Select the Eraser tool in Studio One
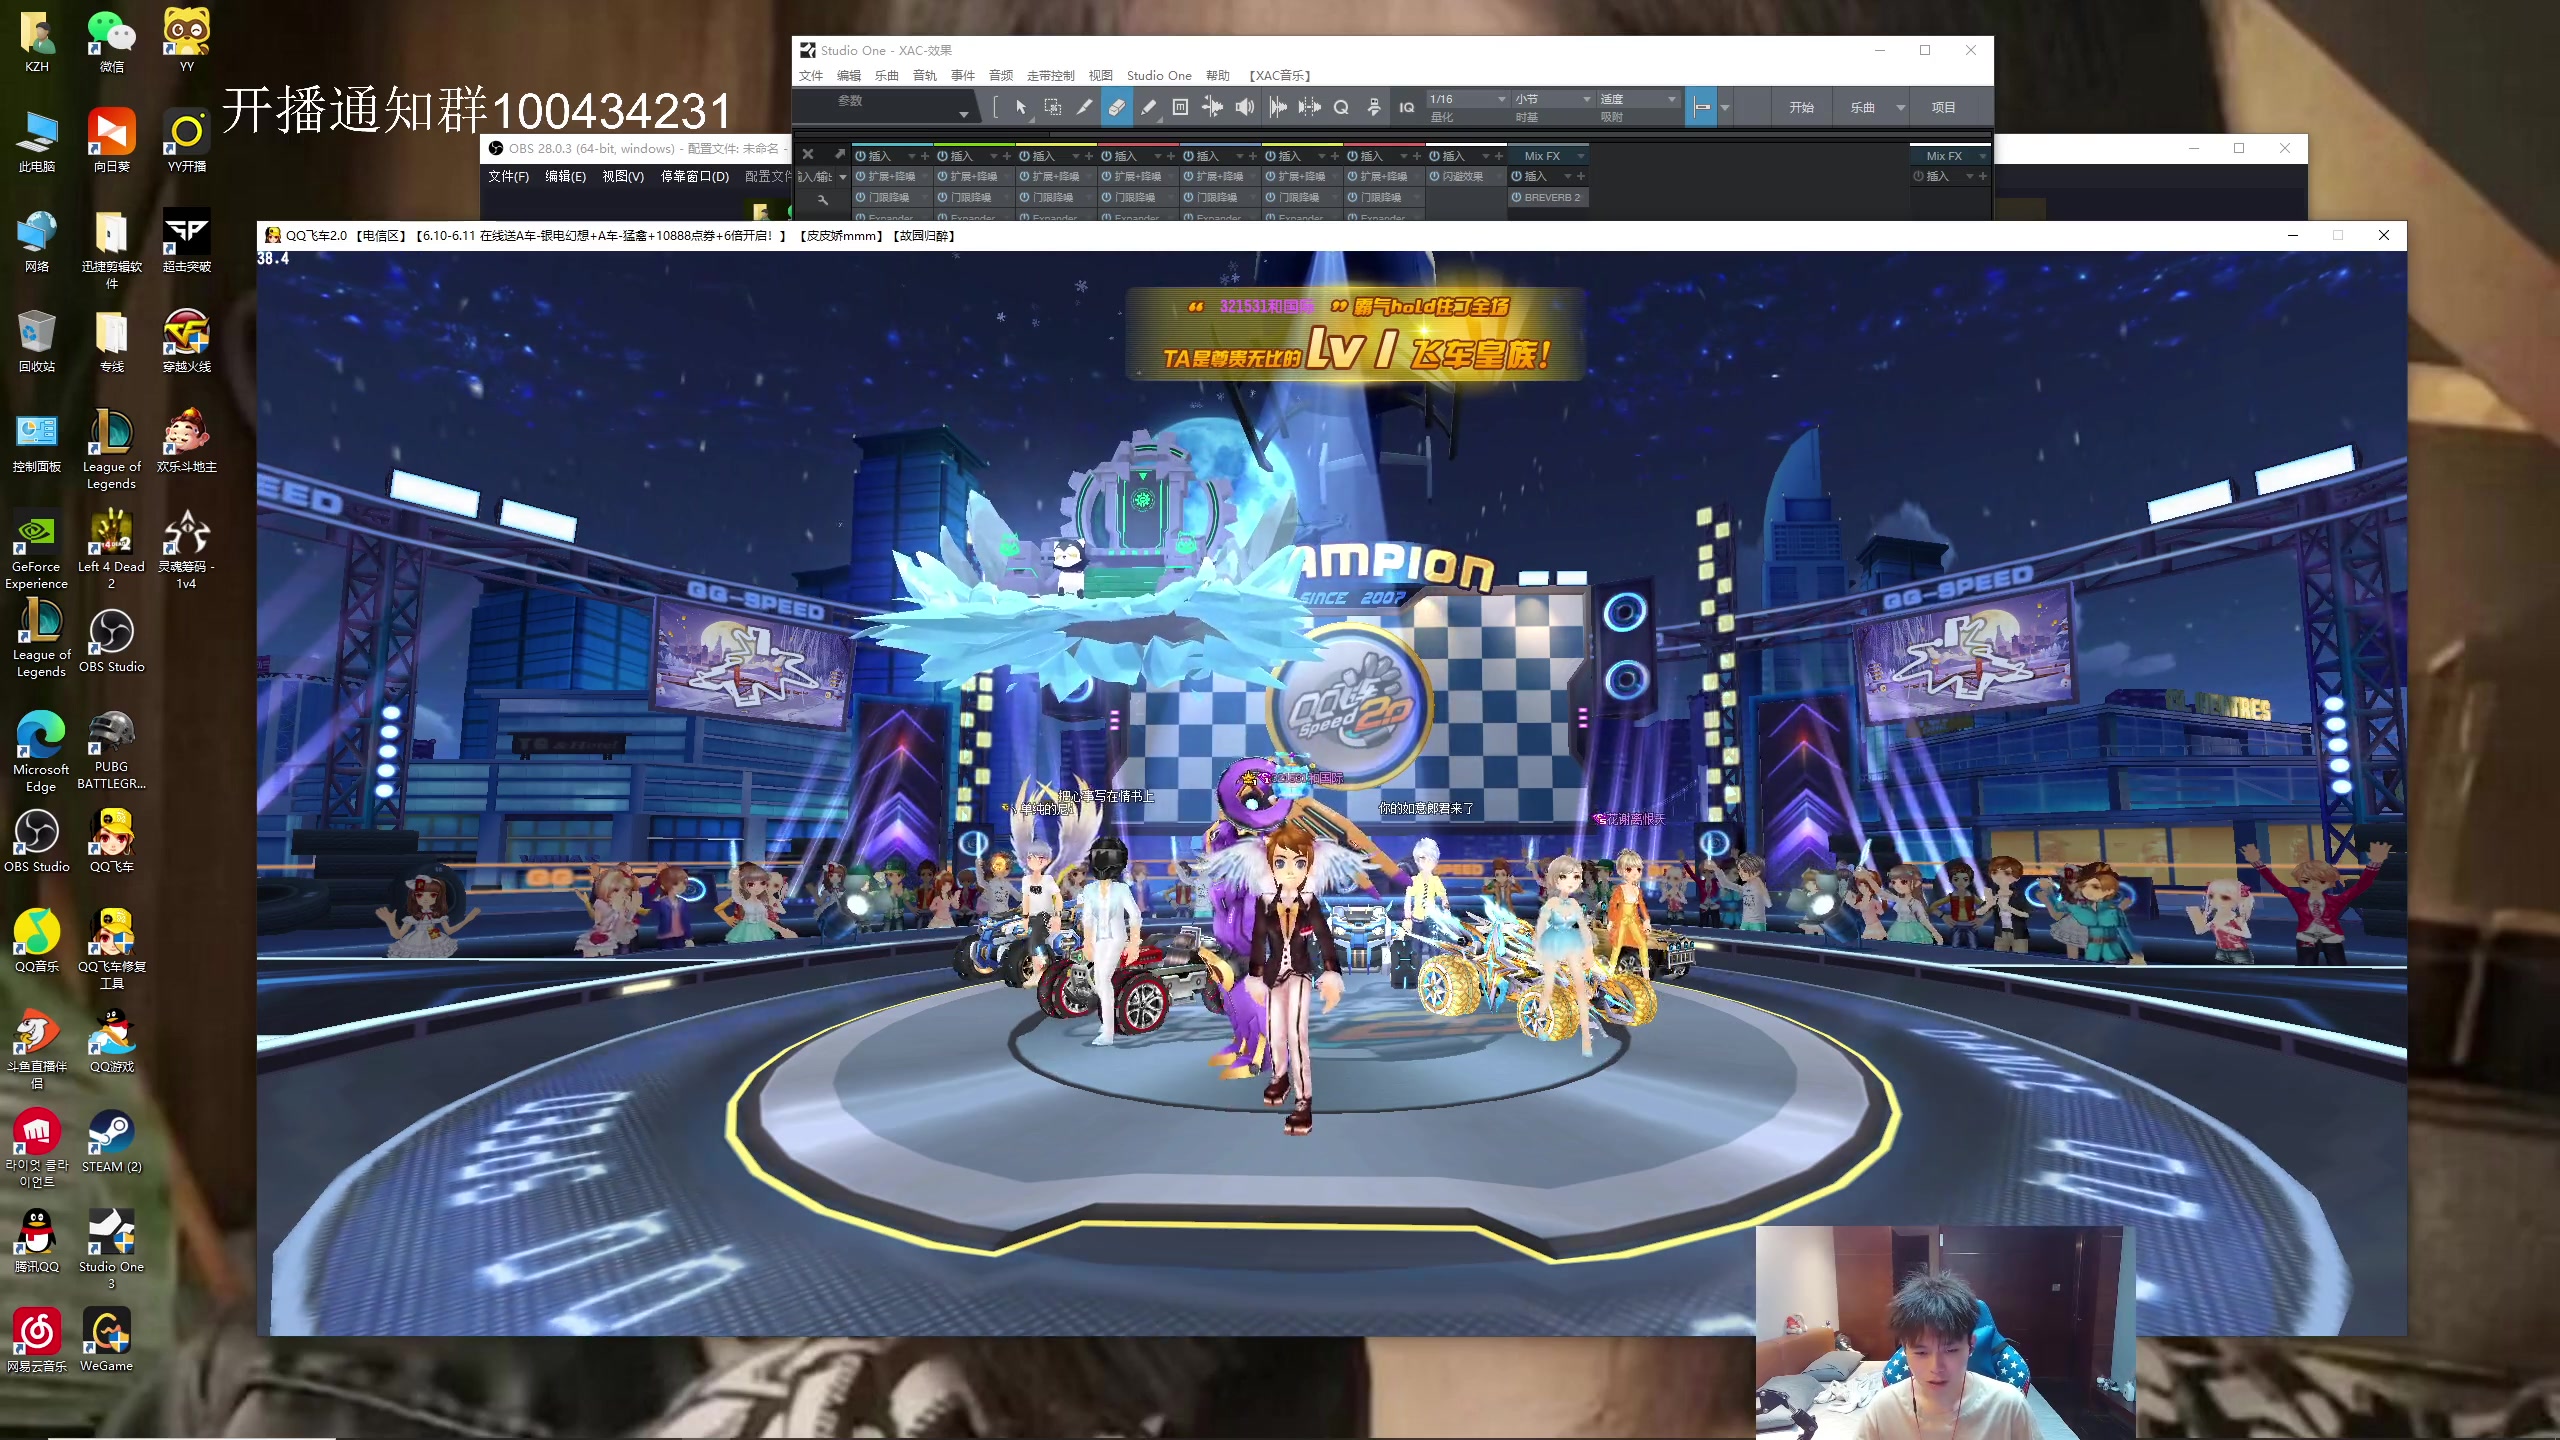The width and height of the screenshot is (2560, 1440). 1116,107
